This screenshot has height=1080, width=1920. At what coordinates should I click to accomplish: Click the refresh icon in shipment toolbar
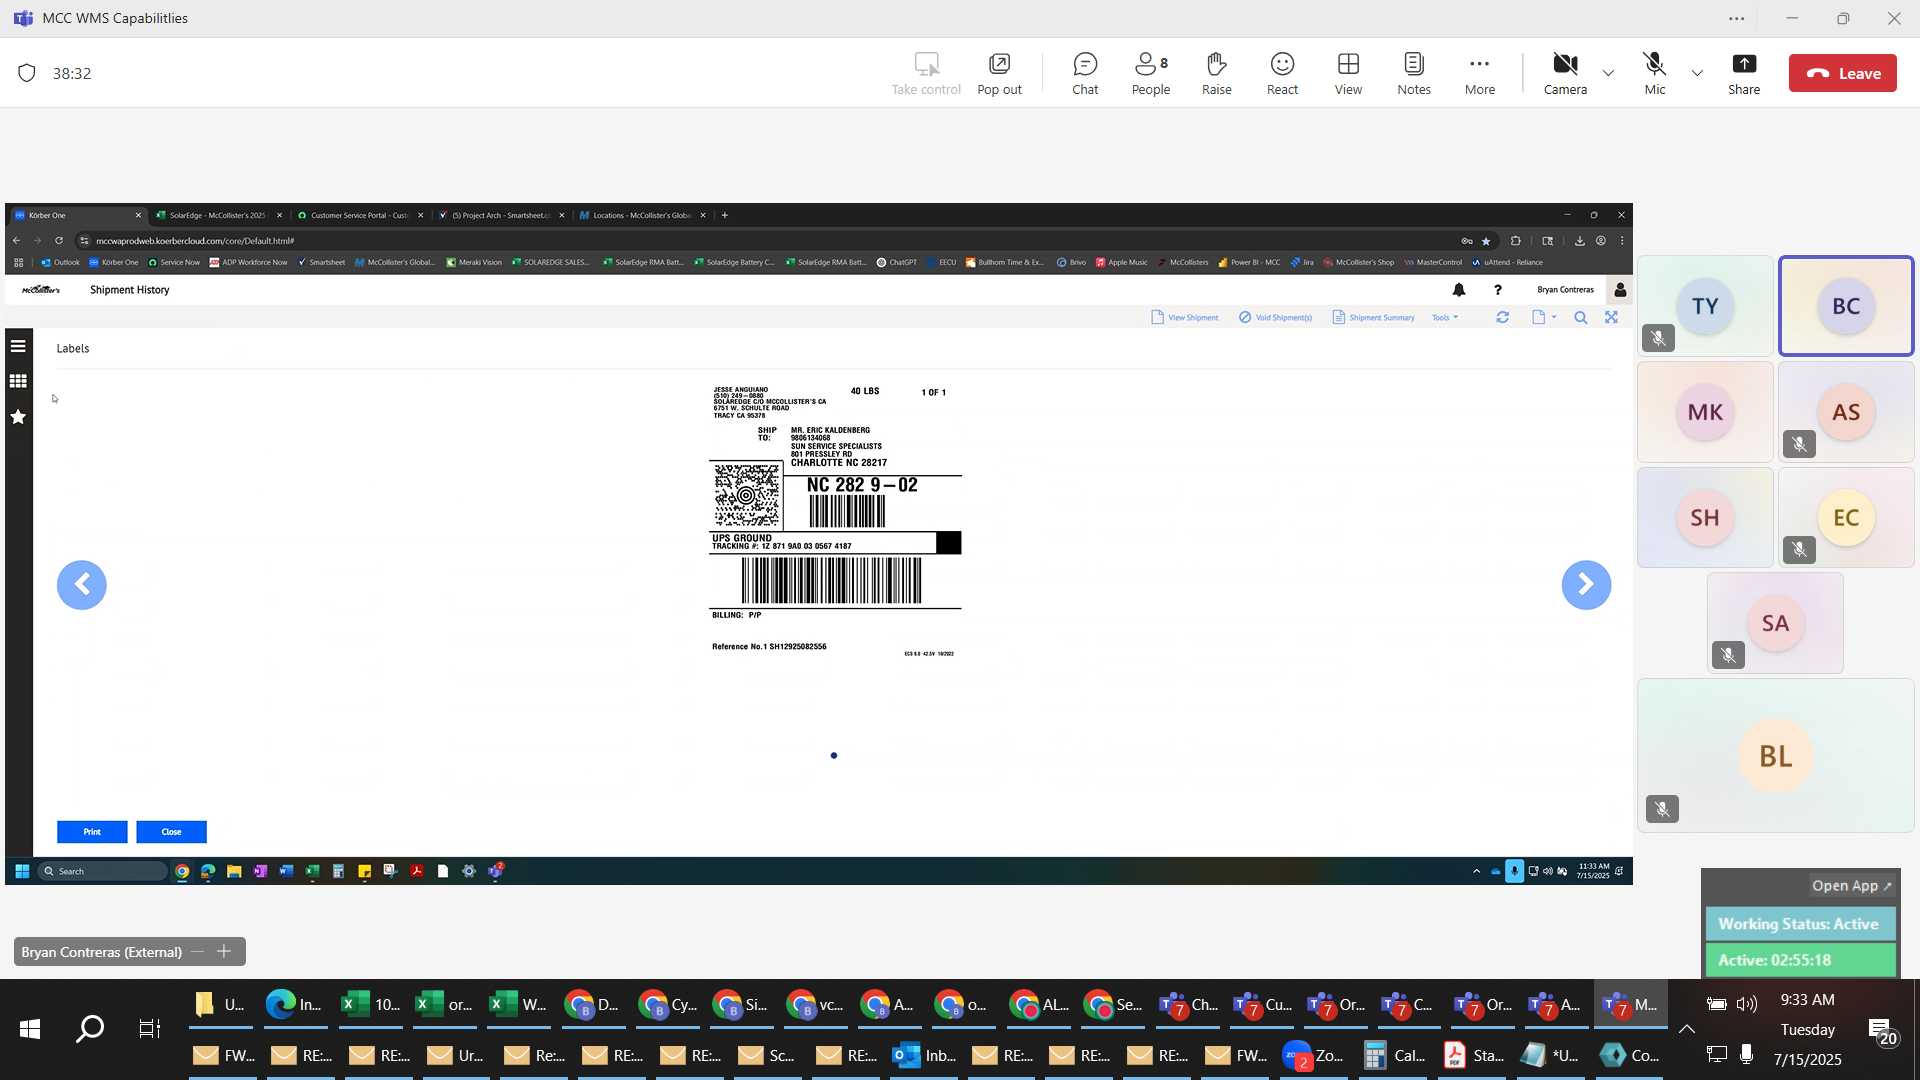(x=1502, y=317)
